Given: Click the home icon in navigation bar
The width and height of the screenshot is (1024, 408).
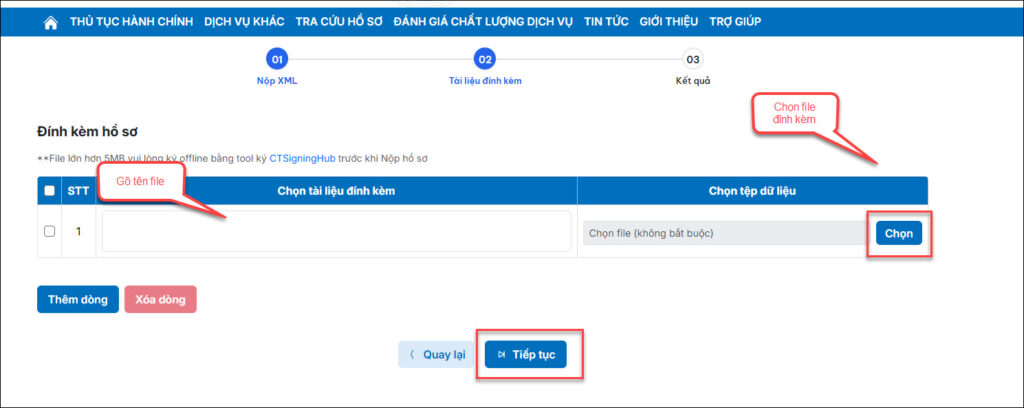Looking at the screenshot, I should point(51,23).
